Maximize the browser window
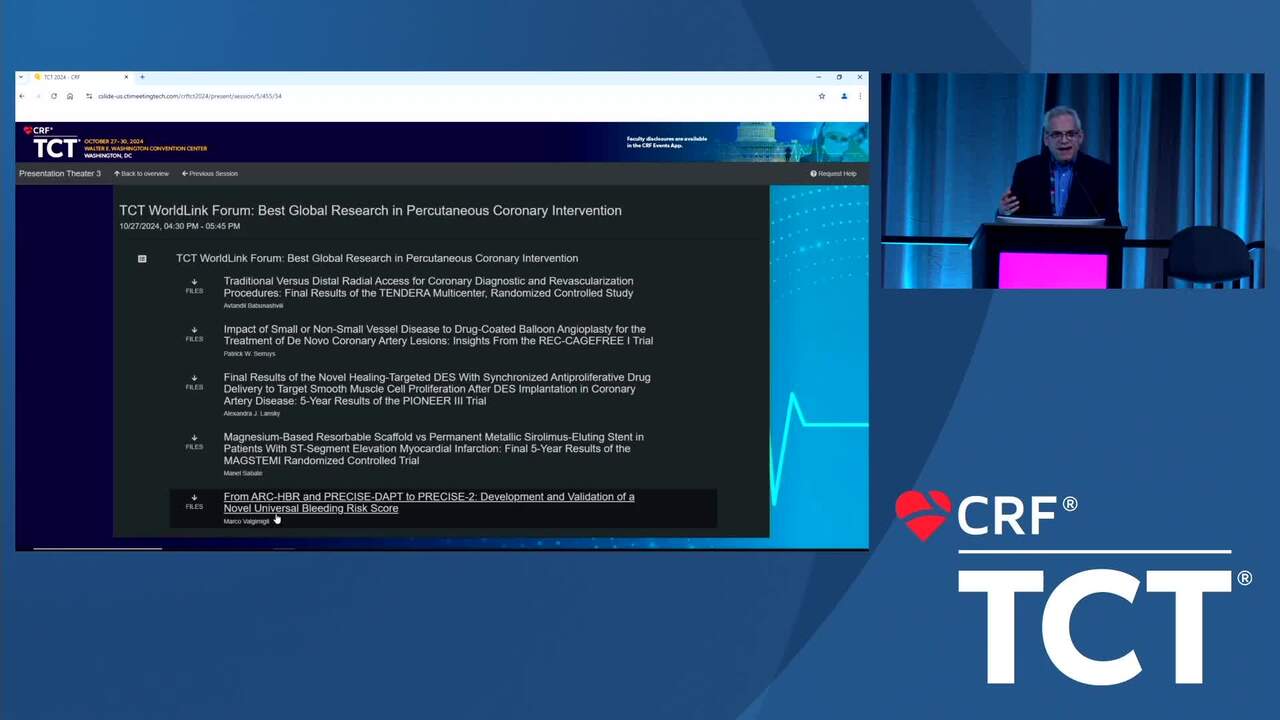Screen dimensions: 1280x720 point(839,77)
